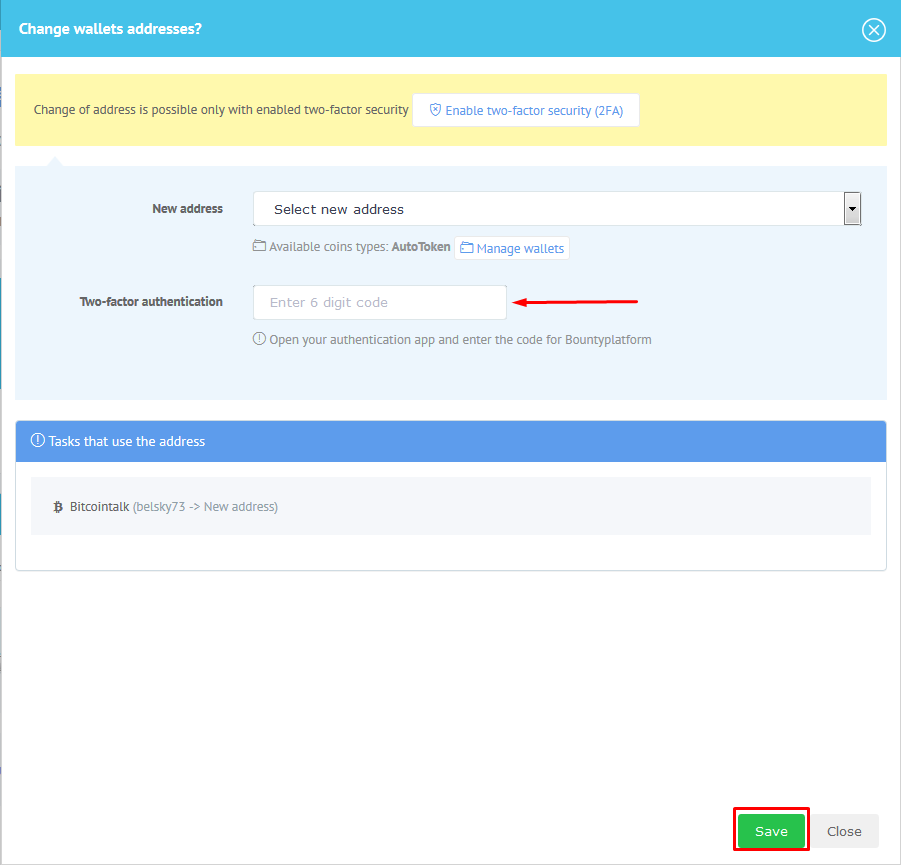The image size is (901, 865).
Task: Click the grey Close button
Action: click(x=844, y=831)
